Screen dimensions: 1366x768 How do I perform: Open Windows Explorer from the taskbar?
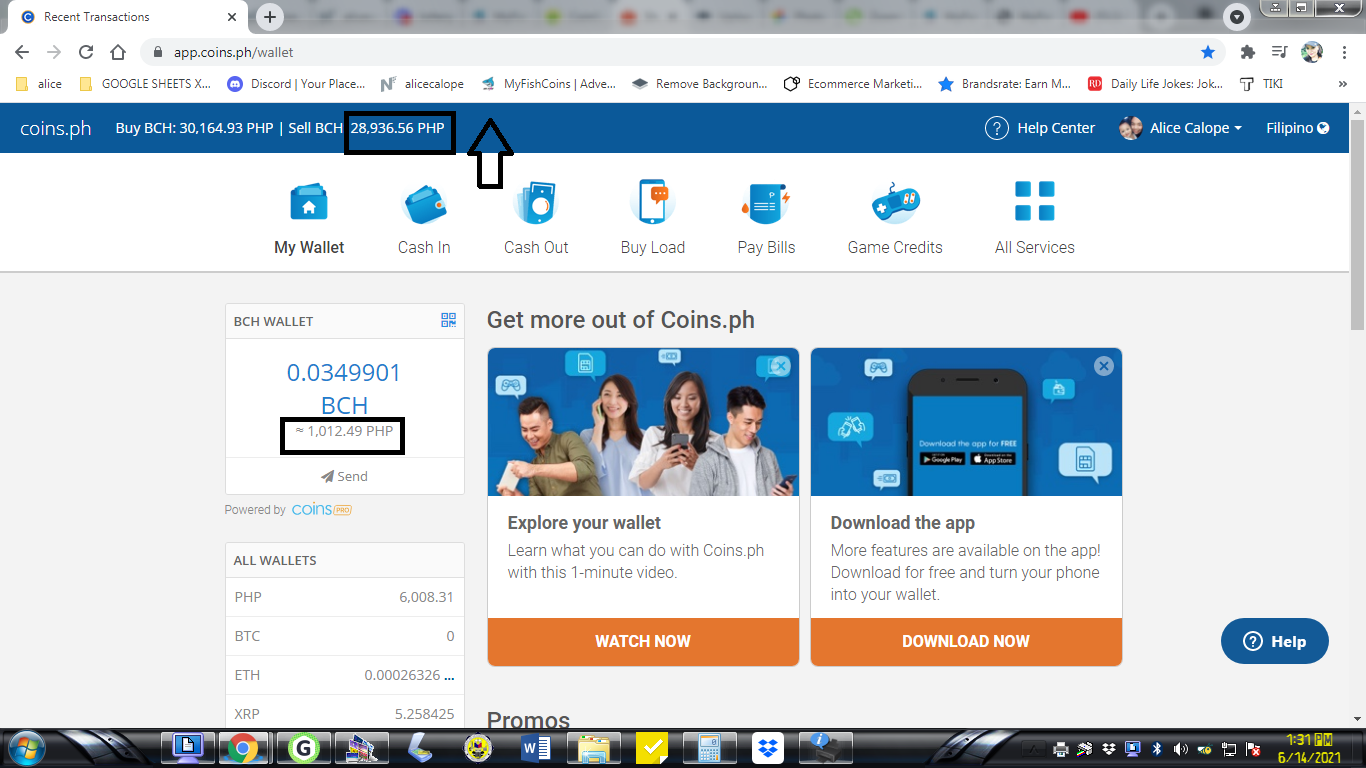click(594, 748)
